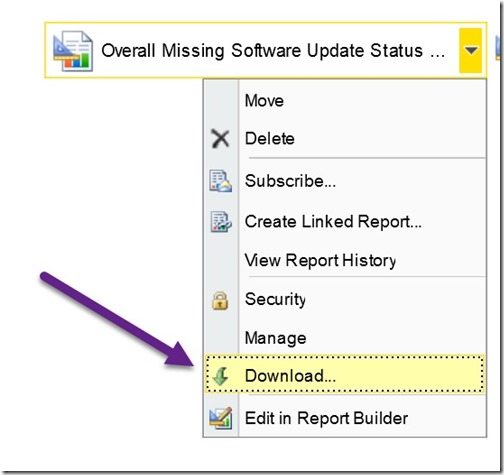Click the partially visible item at the right edge
The width and height of the screenshot is (504, 475).
499,47
